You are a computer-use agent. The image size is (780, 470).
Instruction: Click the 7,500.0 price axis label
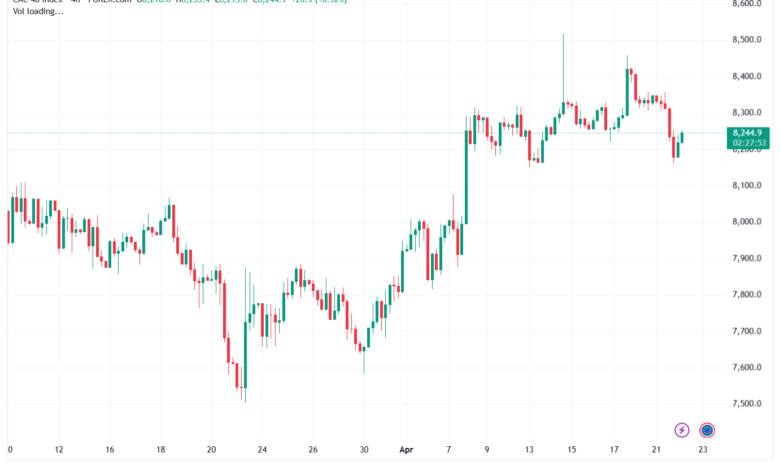(747, 404)
